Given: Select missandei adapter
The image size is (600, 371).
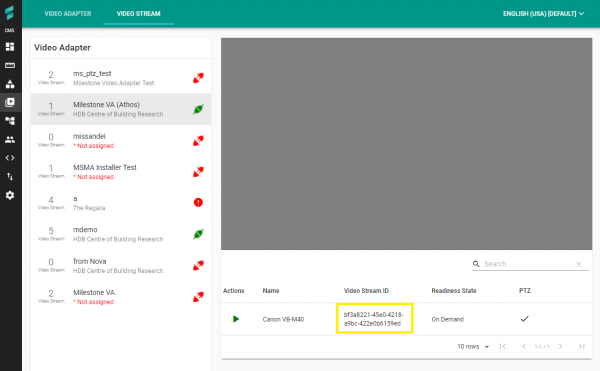Looking at the screenshot, I should coord(121,141).
